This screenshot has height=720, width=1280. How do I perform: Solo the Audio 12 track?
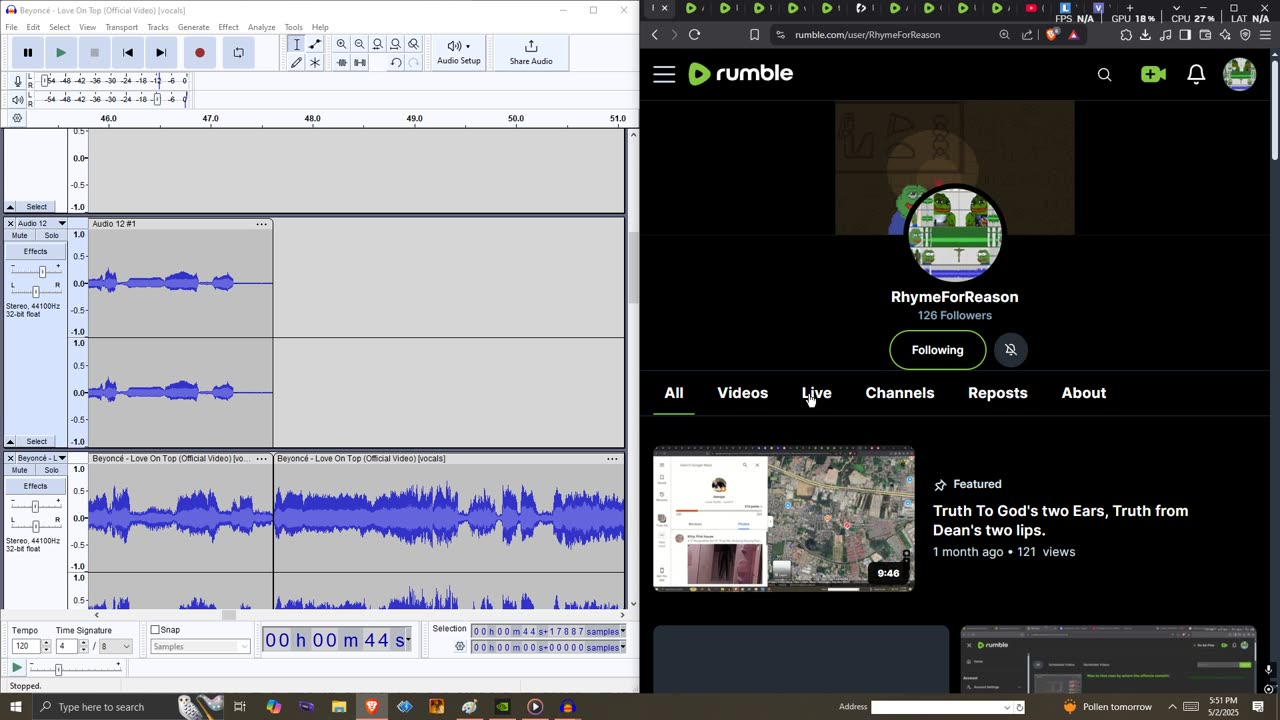coord(51,235)
